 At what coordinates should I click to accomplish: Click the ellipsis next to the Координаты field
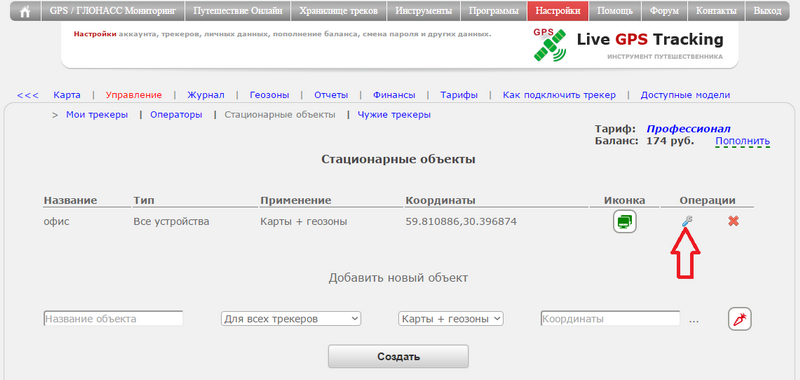pos(694,320)
